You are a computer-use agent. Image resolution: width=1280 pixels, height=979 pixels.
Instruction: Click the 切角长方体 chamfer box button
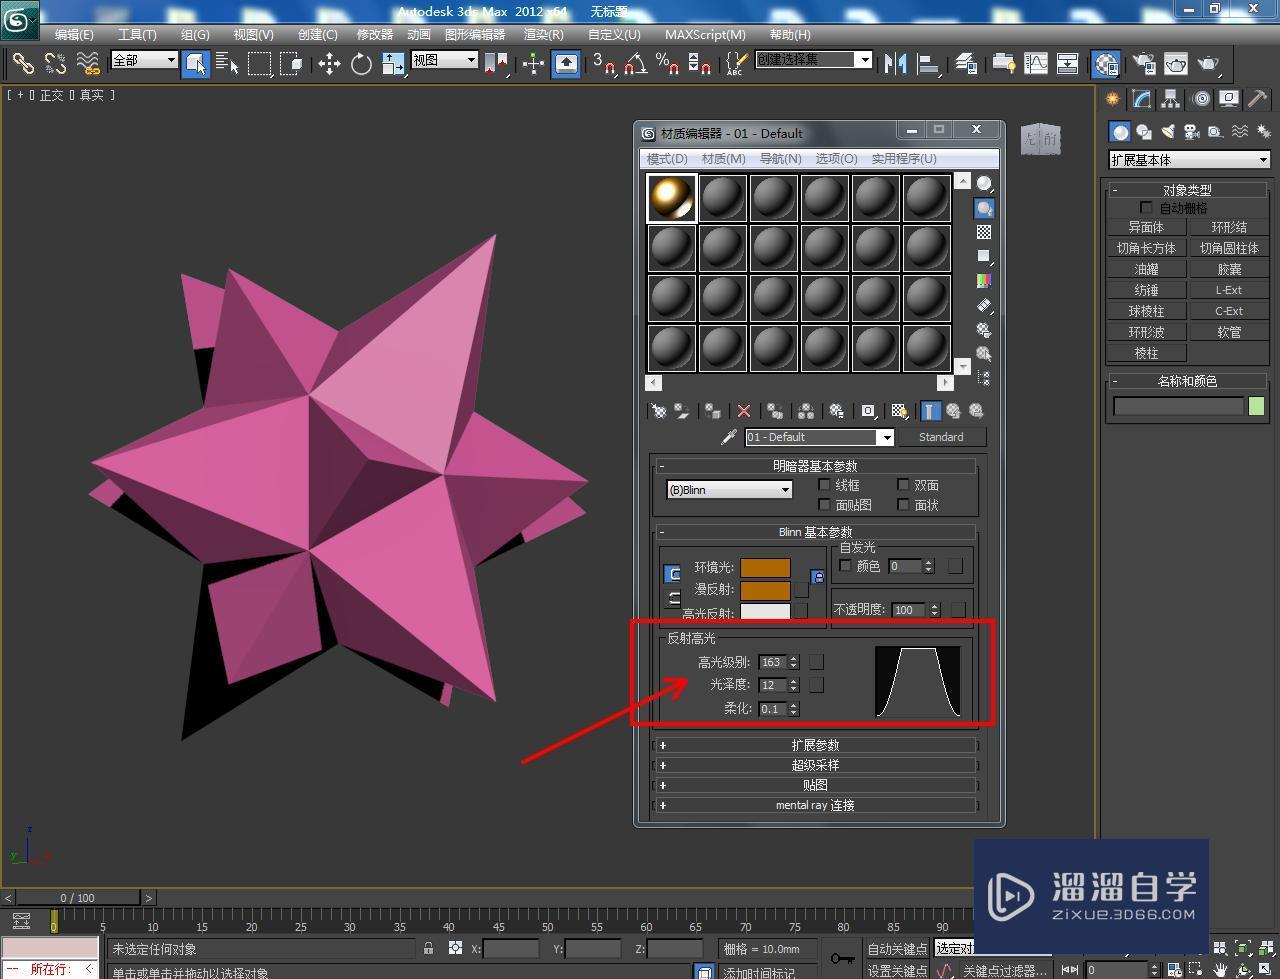(x=1146, y=248)
